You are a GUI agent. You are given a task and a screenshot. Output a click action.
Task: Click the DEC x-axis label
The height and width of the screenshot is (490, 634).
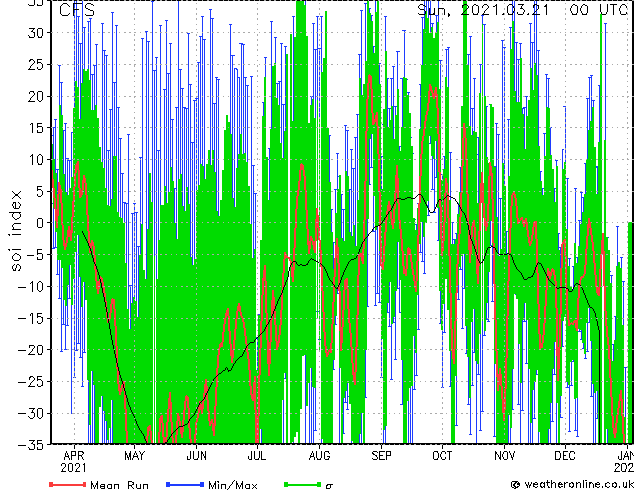(x=565, y=456)
